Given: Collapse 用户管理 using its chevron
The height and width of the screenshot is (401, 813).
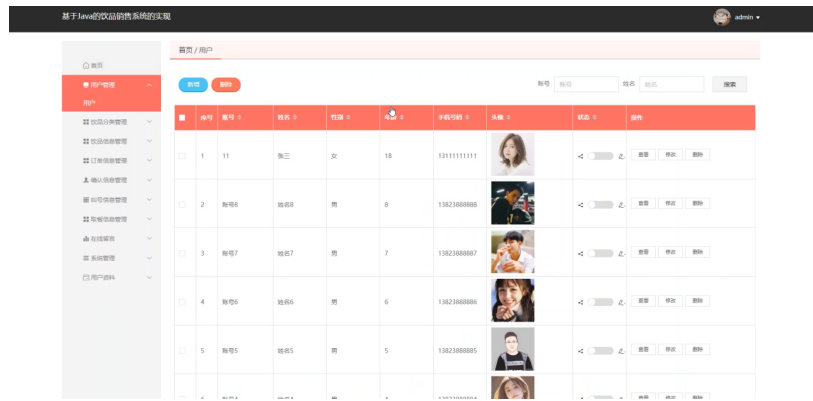Looking at the screenshot, I should coord(149,85).
